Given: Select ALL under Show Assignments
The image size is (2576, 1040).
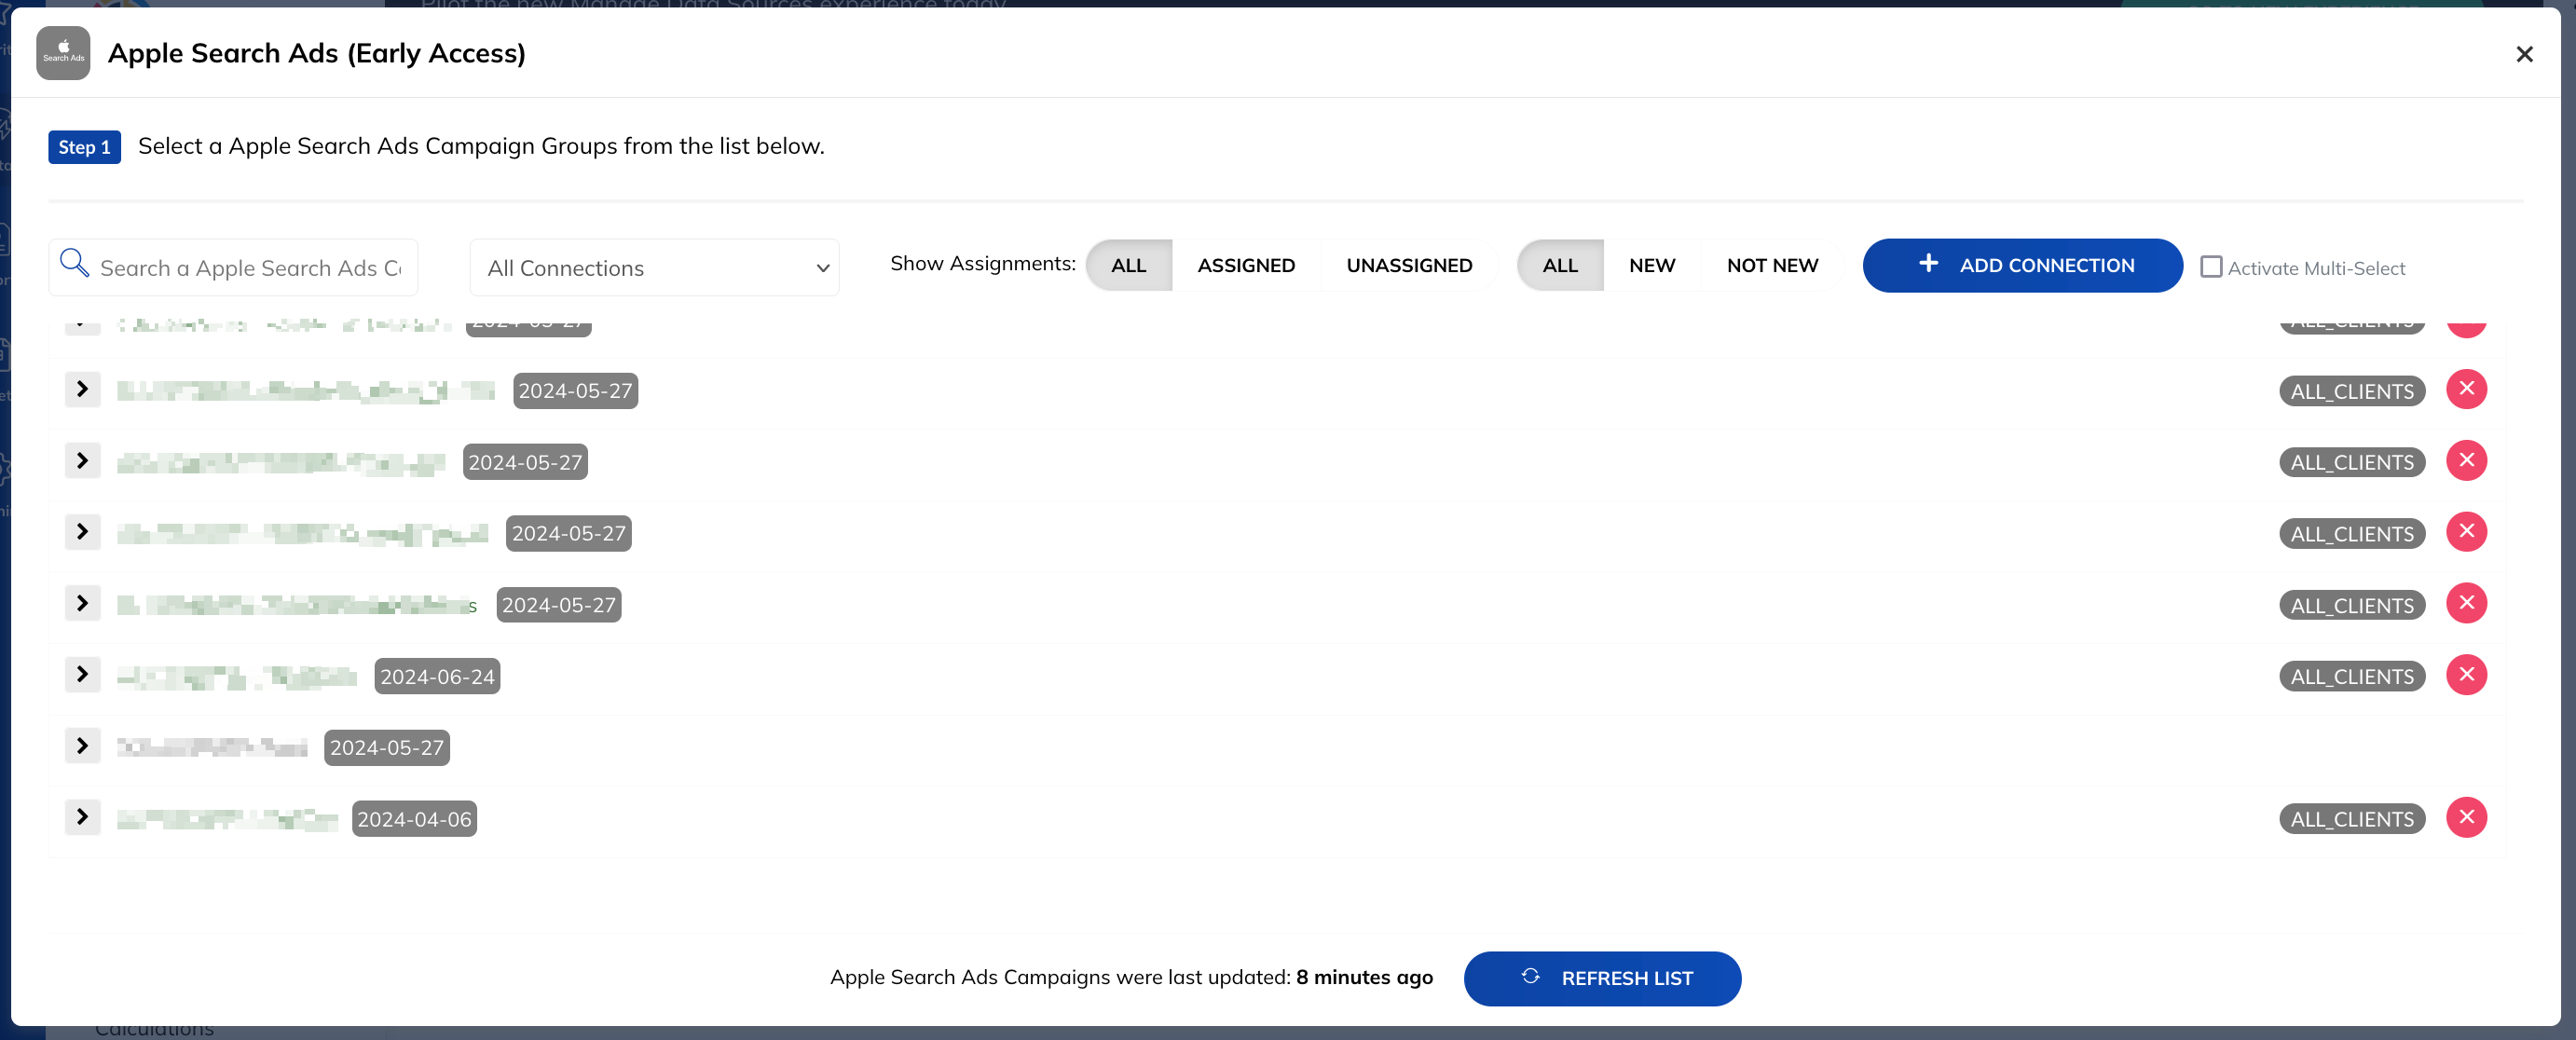Looking at the screenshot, I should click(x=1128, y=265).
